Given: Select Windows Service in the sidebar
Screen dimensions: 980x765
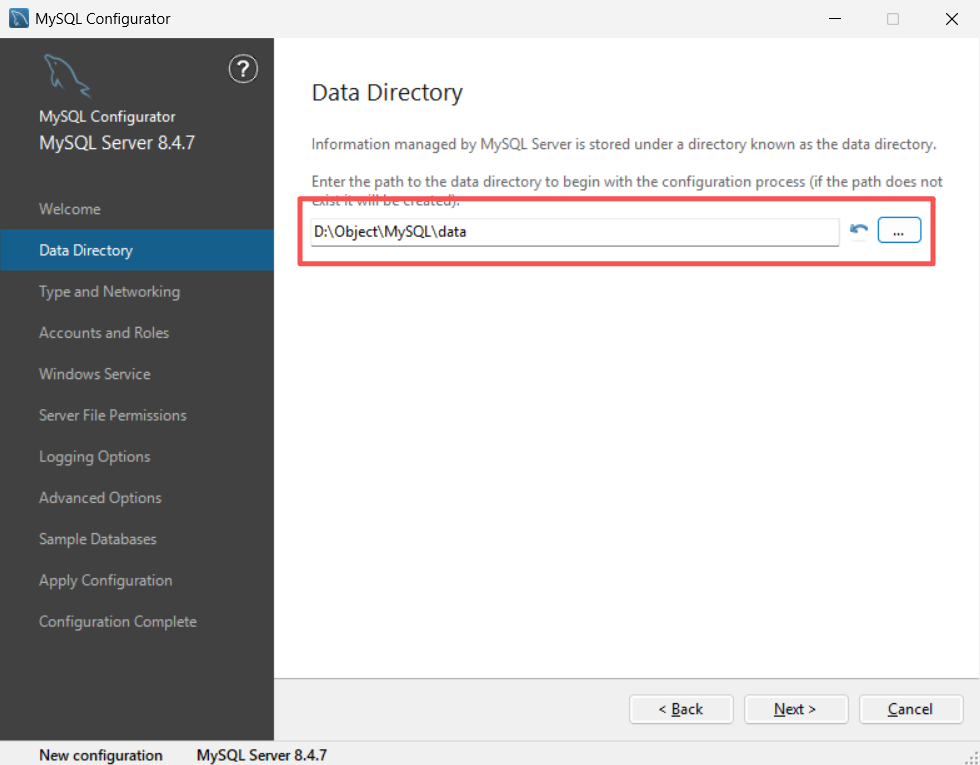Looking at the screenshot, I should point(95,374).
